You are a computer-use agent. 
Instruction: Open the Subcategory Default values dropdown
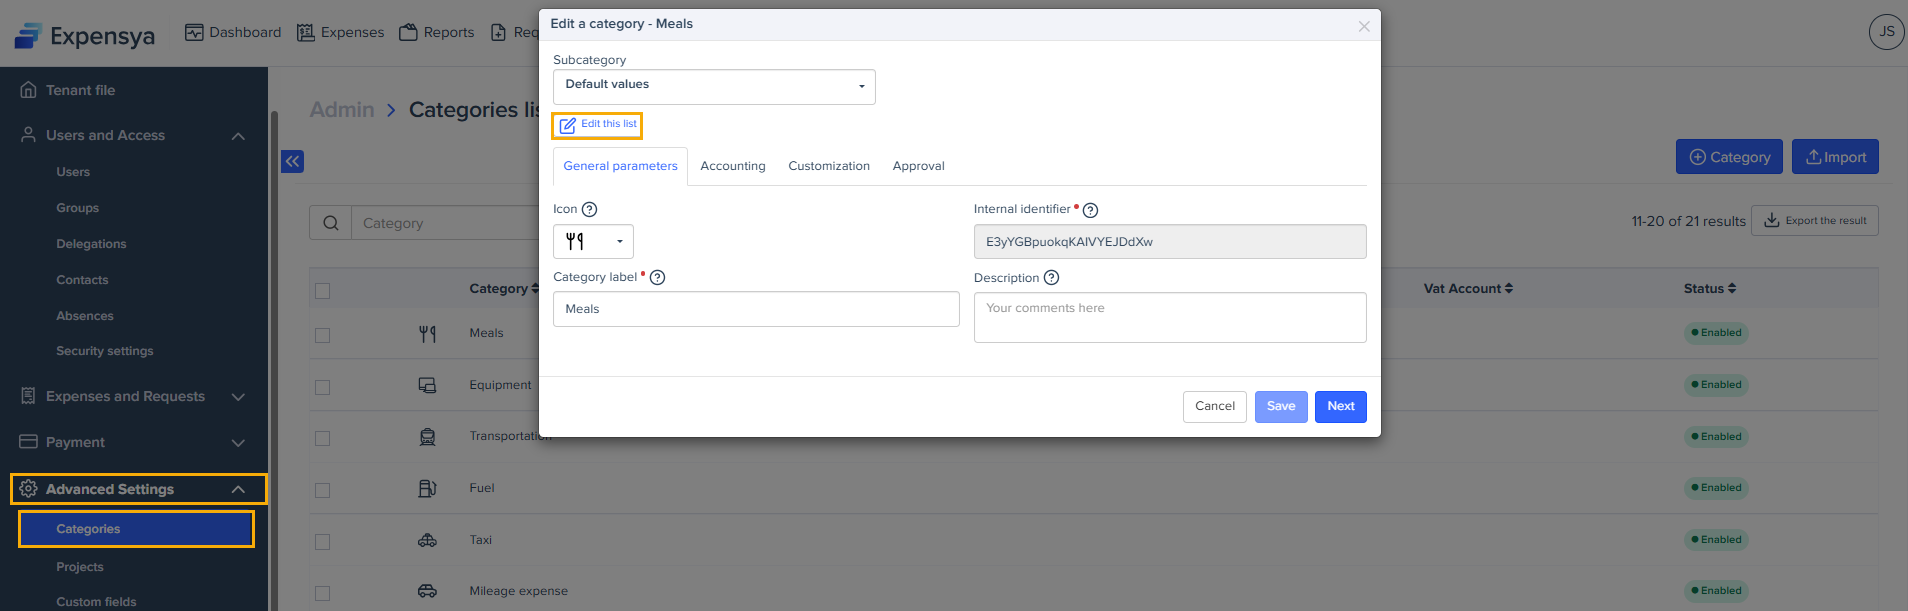714,86
